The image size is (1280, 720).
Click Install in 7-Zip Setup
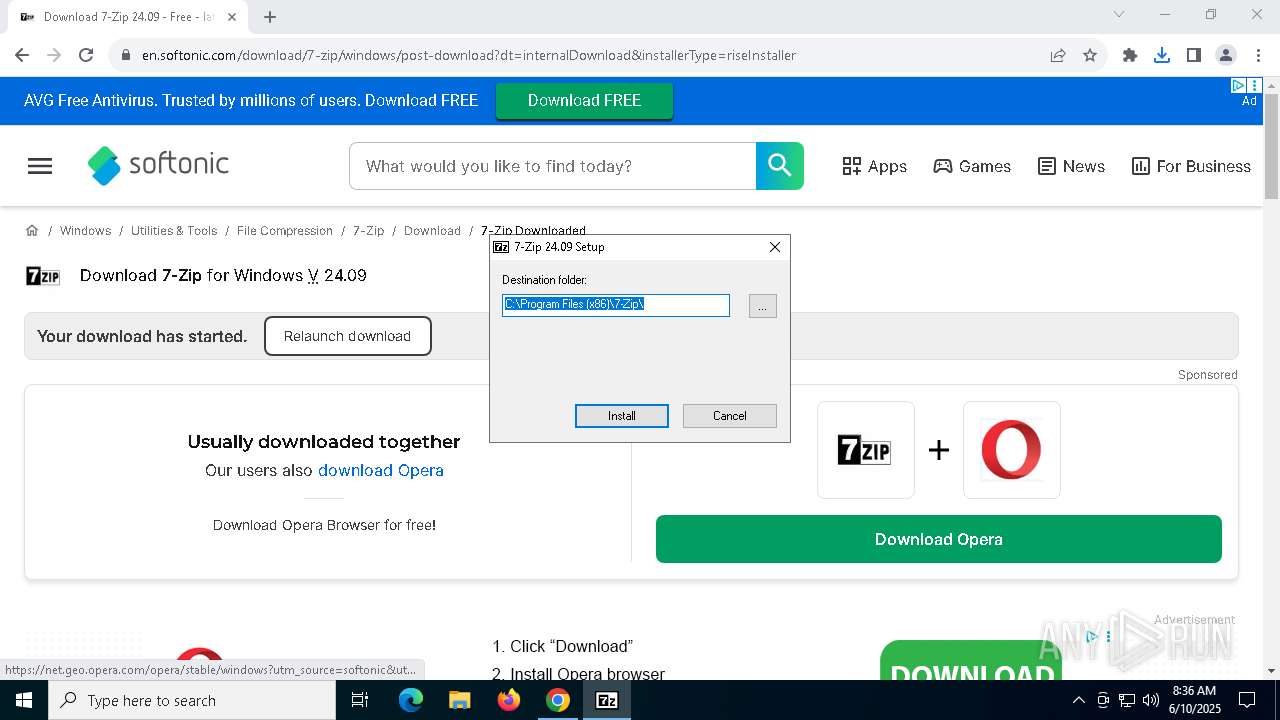point(622,416)
